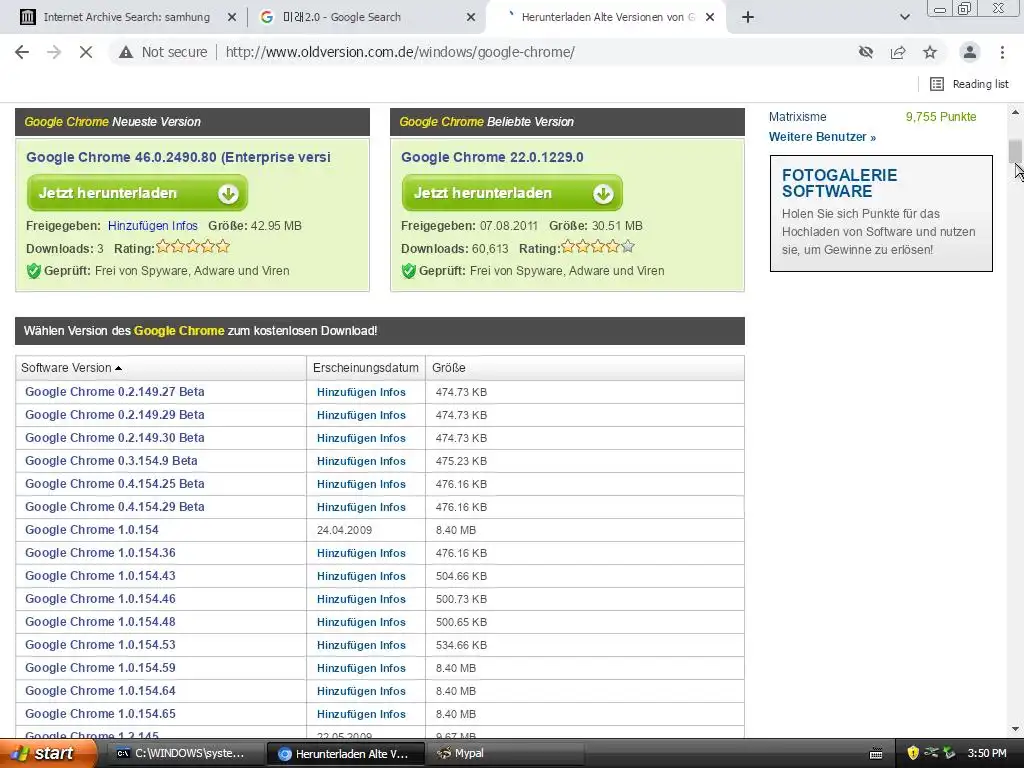Expand the tab search dropdown
This screenshot has width=1024, height=768.
click(904, 17)
